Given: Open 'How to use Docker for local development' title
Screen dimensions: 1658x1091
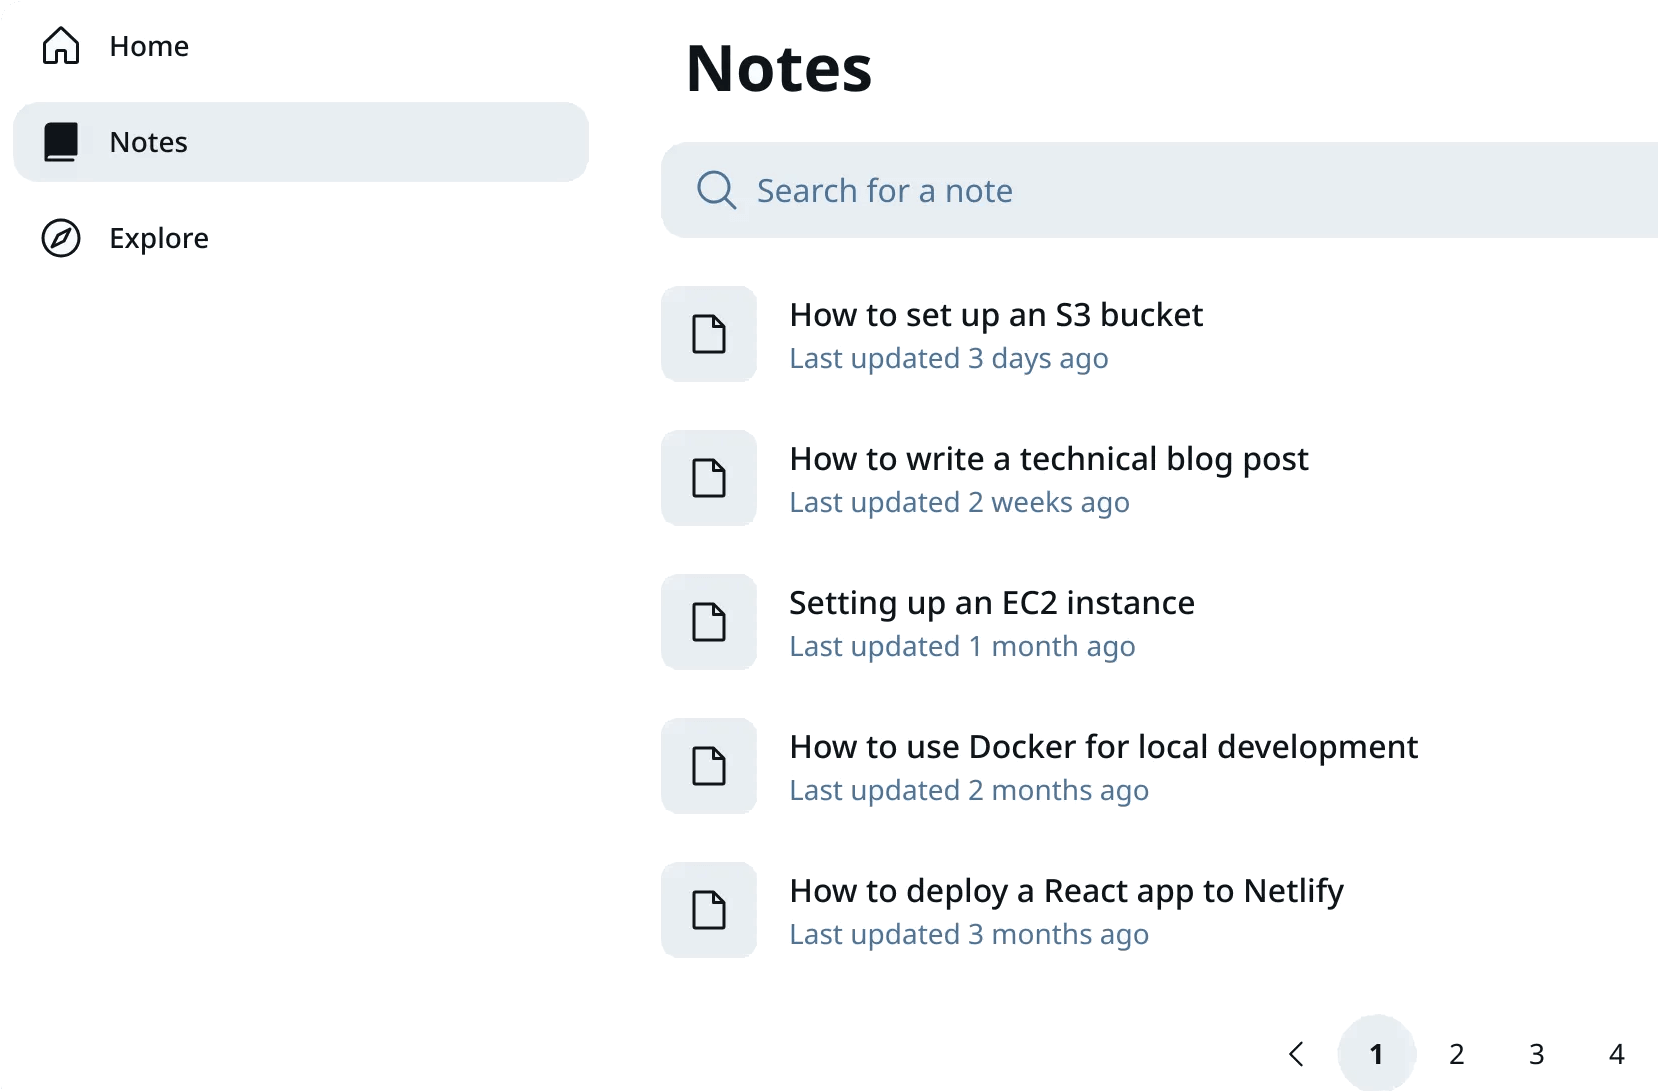Looking at the screenshot, I should (1103, 747).
